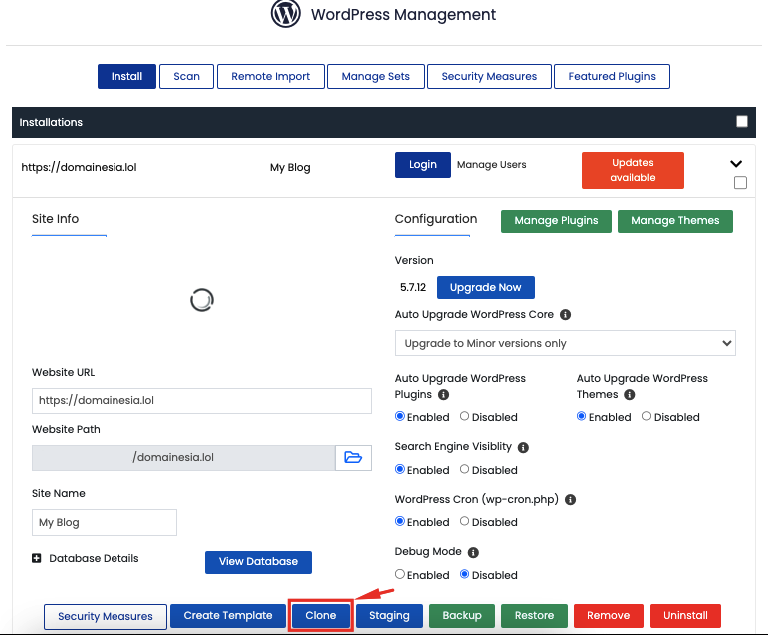Show info icon for WordPress Cron
768x635 pixels.
click(x=570, y=500)
